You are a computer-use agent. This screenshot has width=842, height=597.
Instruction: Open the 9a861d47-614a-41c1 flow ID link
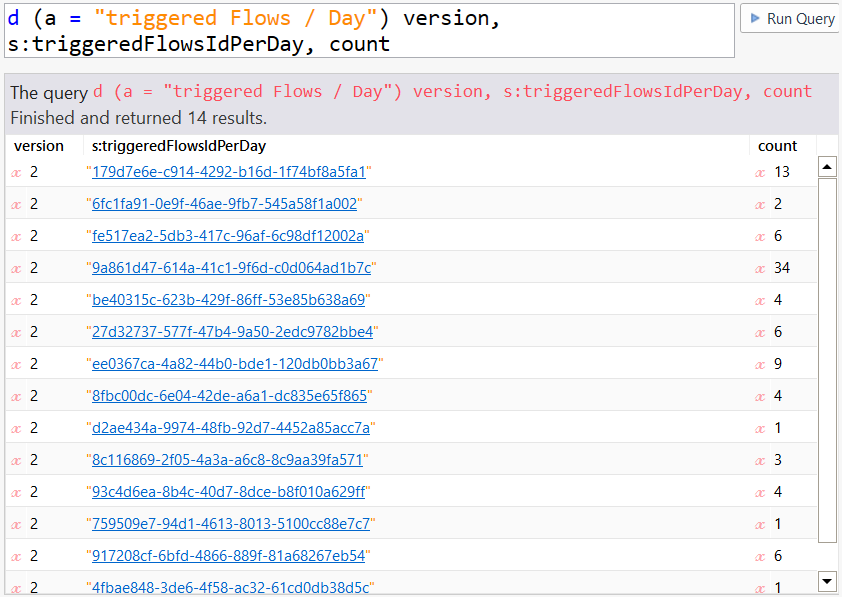[x=231, y=268]
